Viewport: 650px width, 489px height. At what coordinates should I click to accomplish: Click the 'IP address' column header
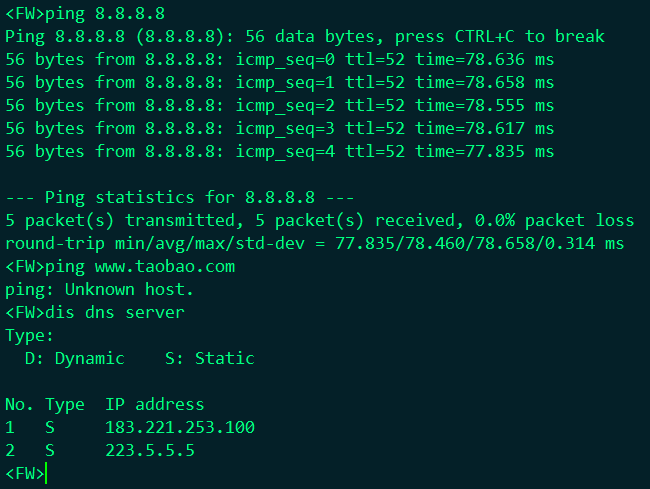(154, 404)
